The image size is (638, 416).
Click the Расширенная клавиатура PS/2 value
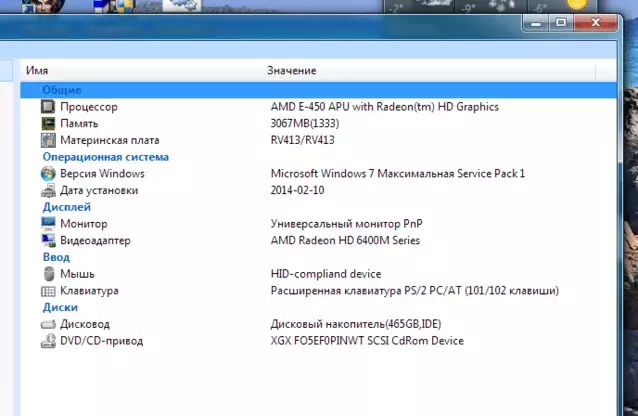pos(415,291)
